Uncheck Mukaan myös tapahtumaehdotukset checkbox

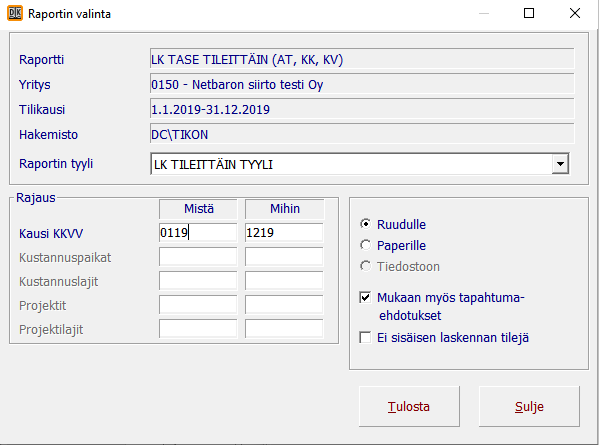367,297
